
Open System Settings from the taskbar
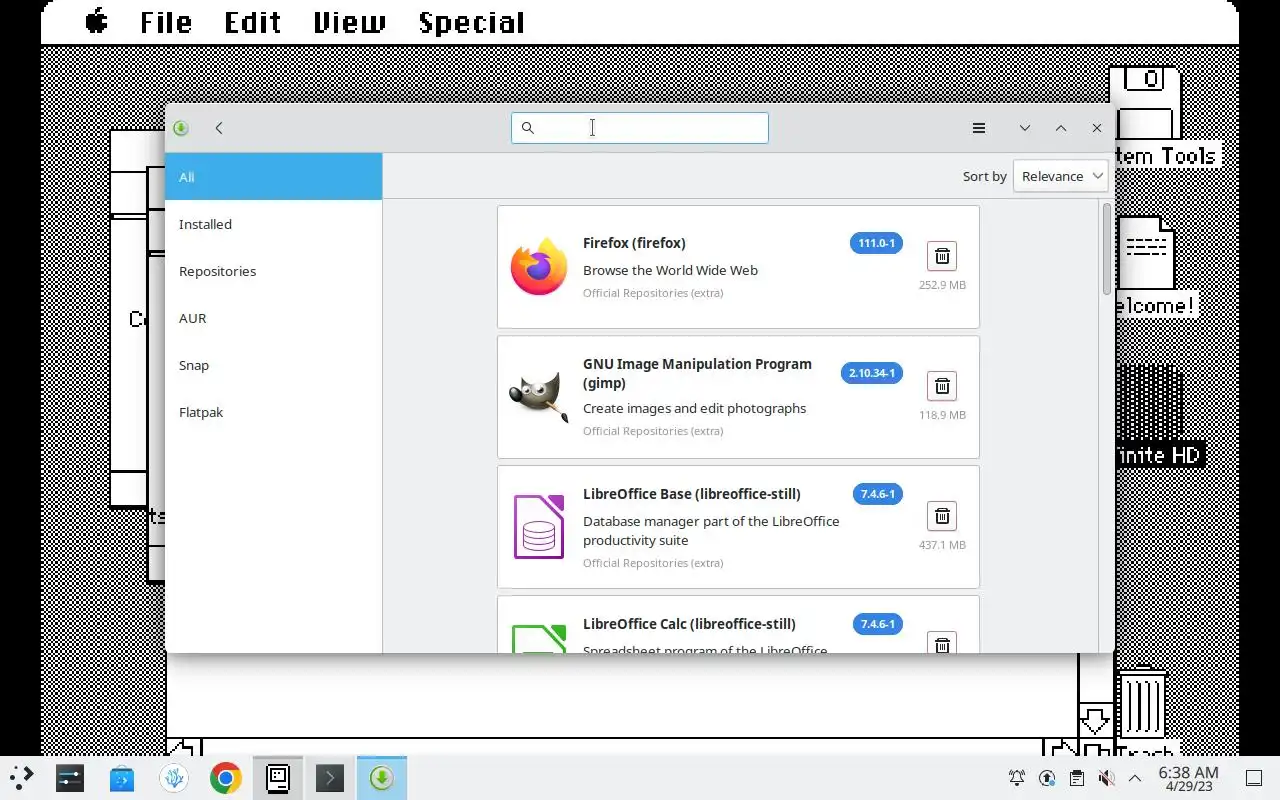click(70, 778)
